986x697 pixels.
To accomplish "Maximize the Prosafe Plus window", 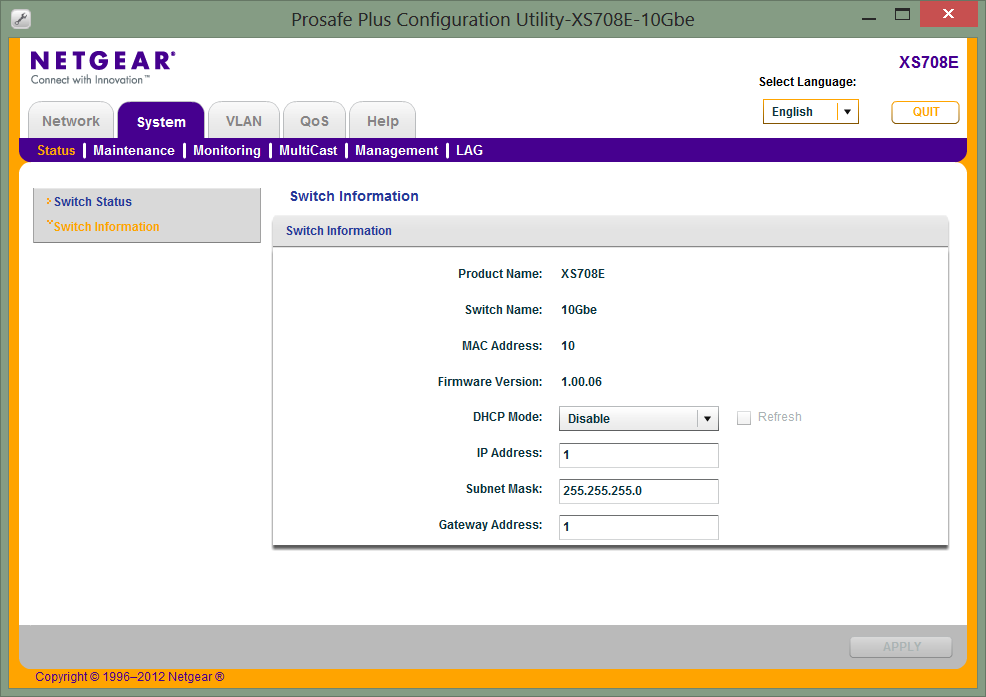I will 902,14.
